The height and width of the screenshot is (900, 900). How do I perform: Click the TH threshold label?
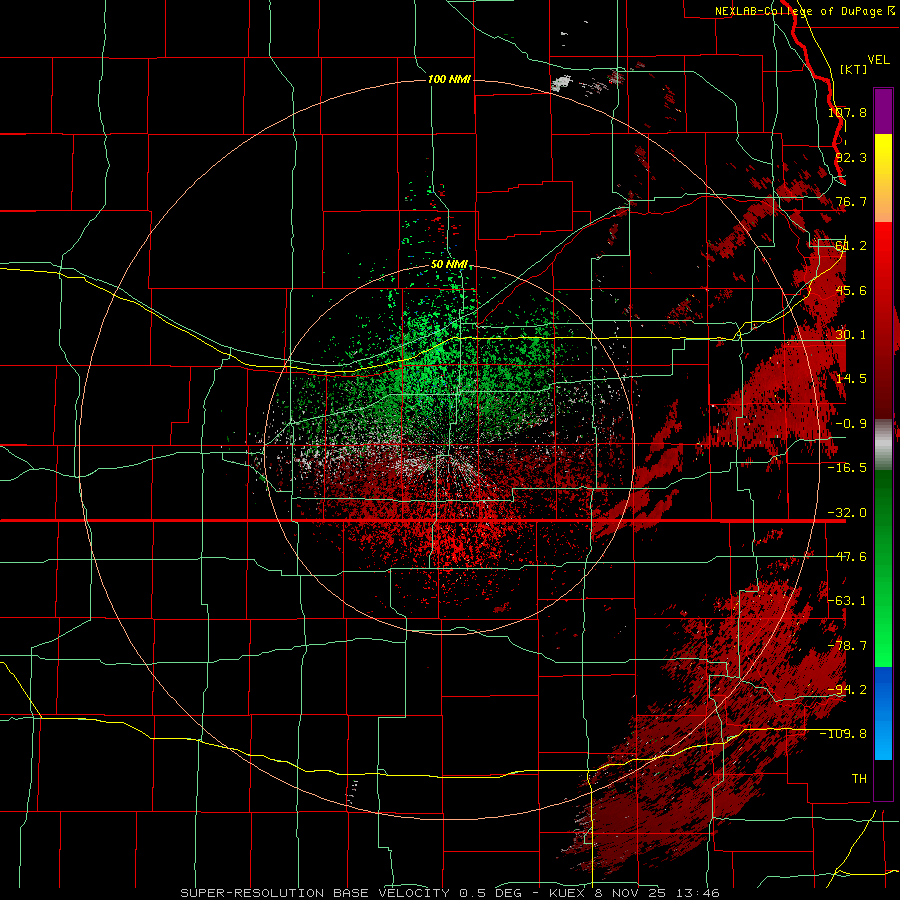[859, 779]
